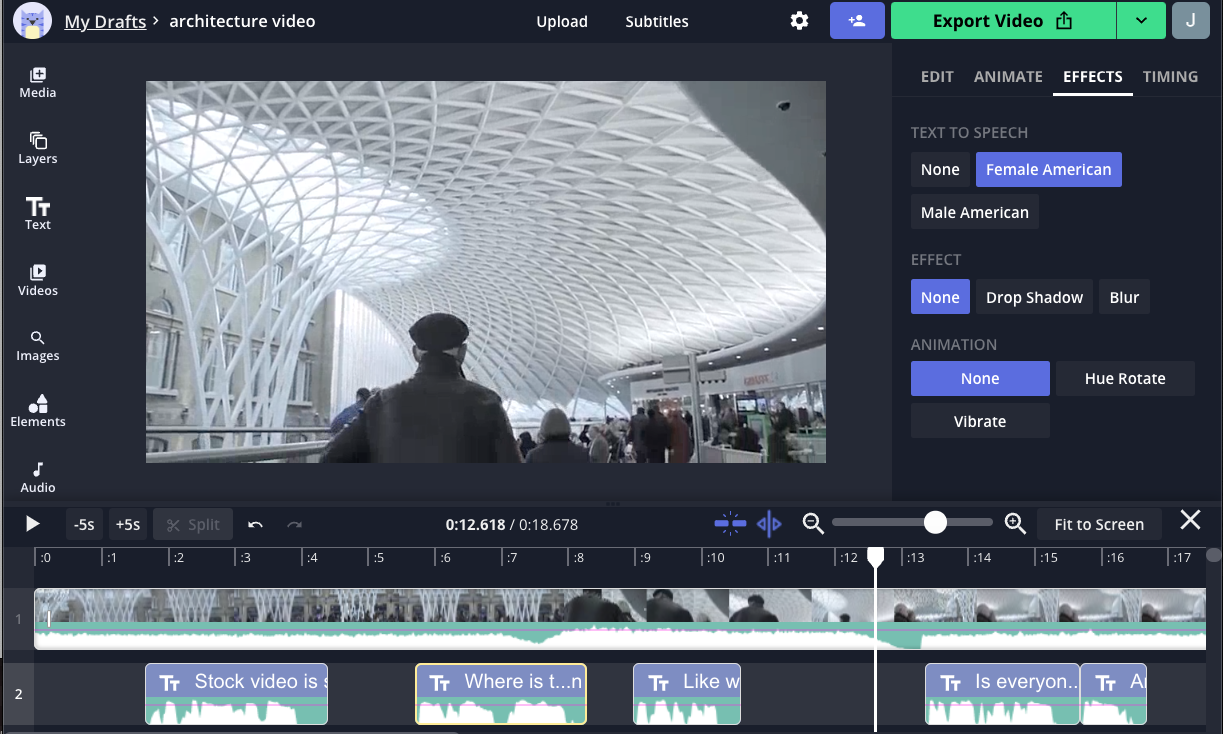
Task: Select Male American text to speech voice
Action: [974, 212]
